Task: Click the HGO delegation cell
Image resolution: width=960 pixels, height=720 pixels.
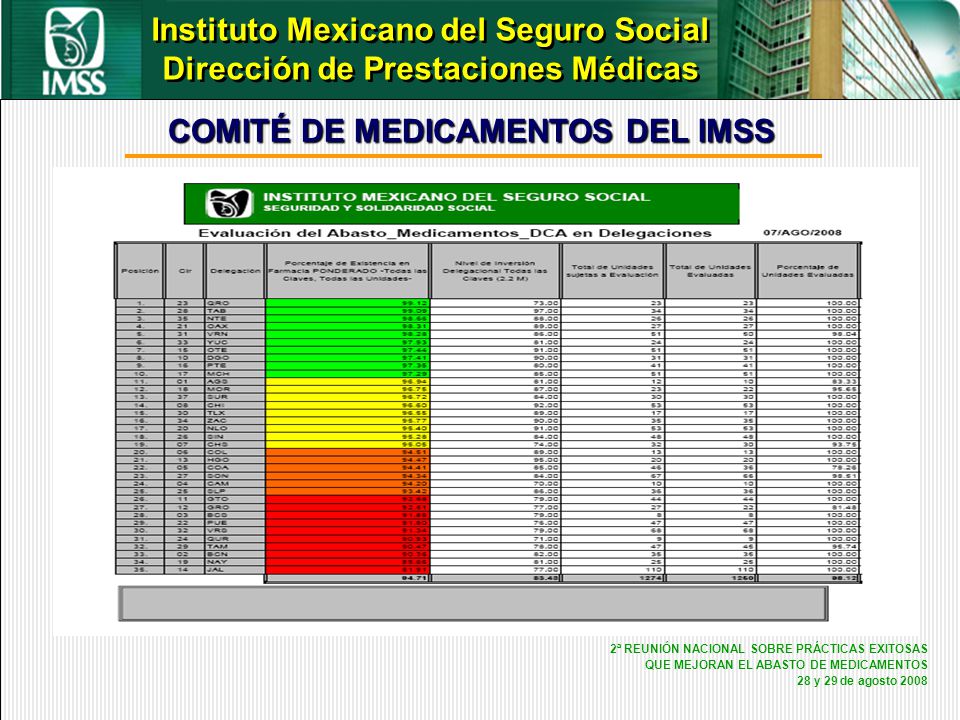Action: [235, 460]
